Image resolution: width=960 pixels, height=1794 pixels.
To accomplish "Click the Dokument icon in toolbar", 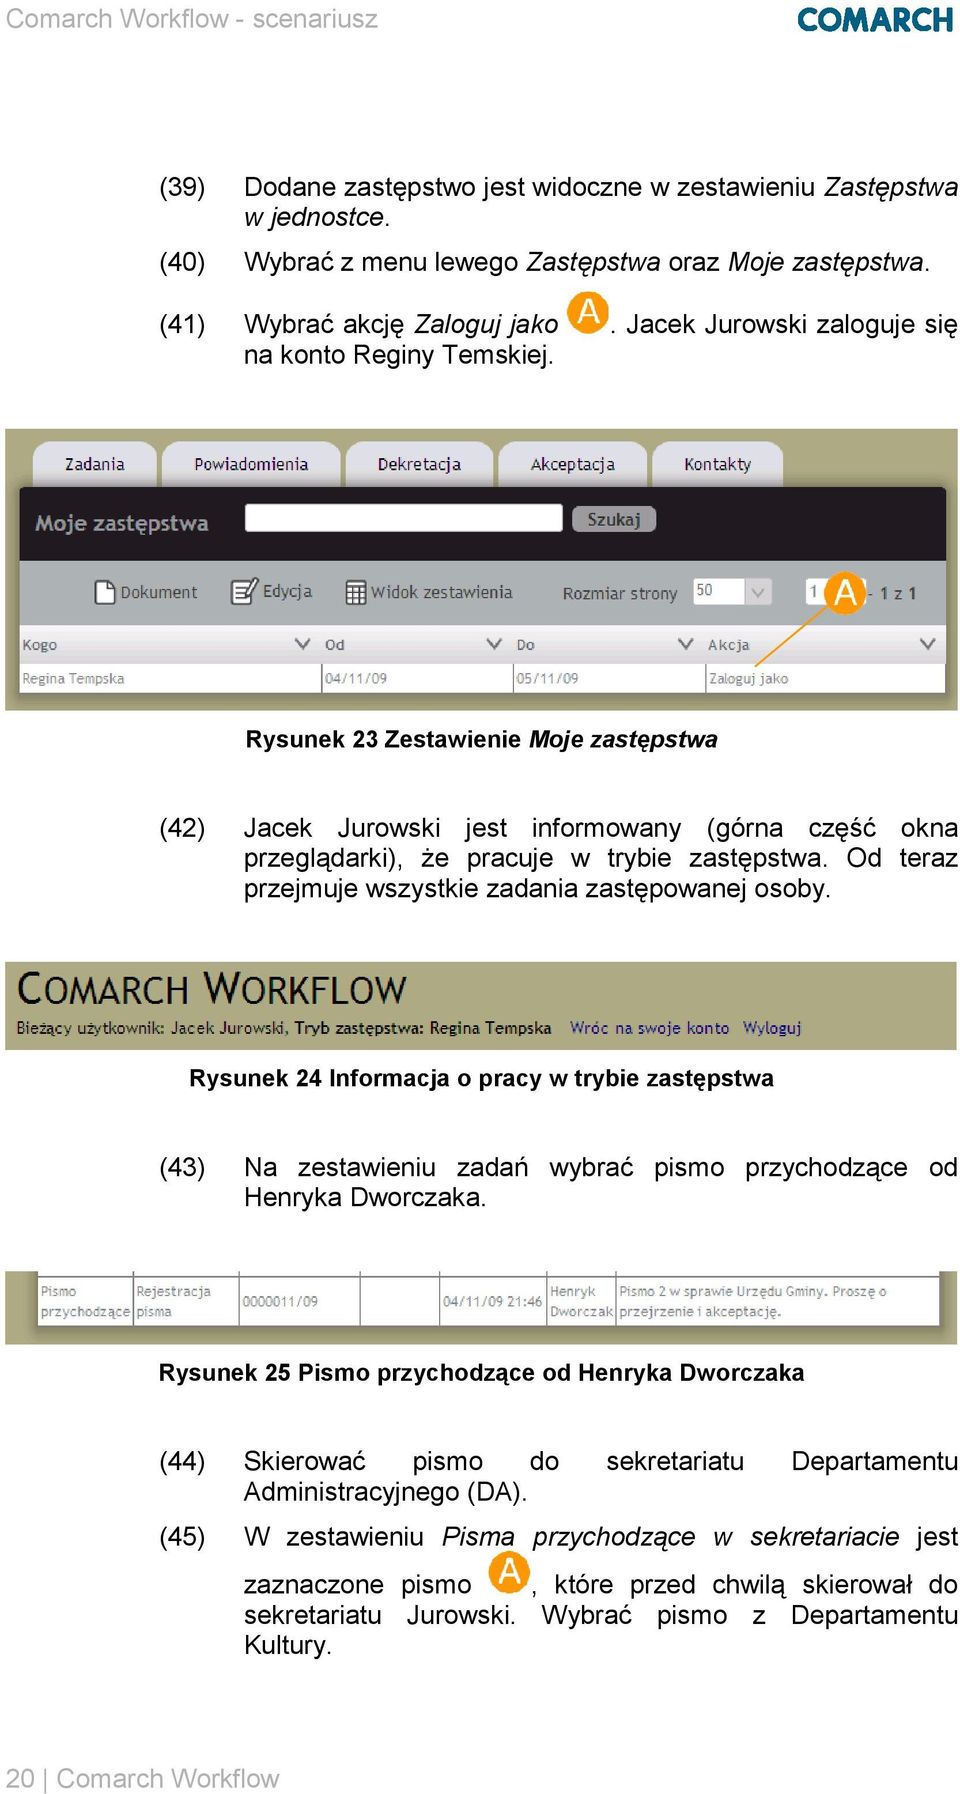I will (x=105, y=592).
